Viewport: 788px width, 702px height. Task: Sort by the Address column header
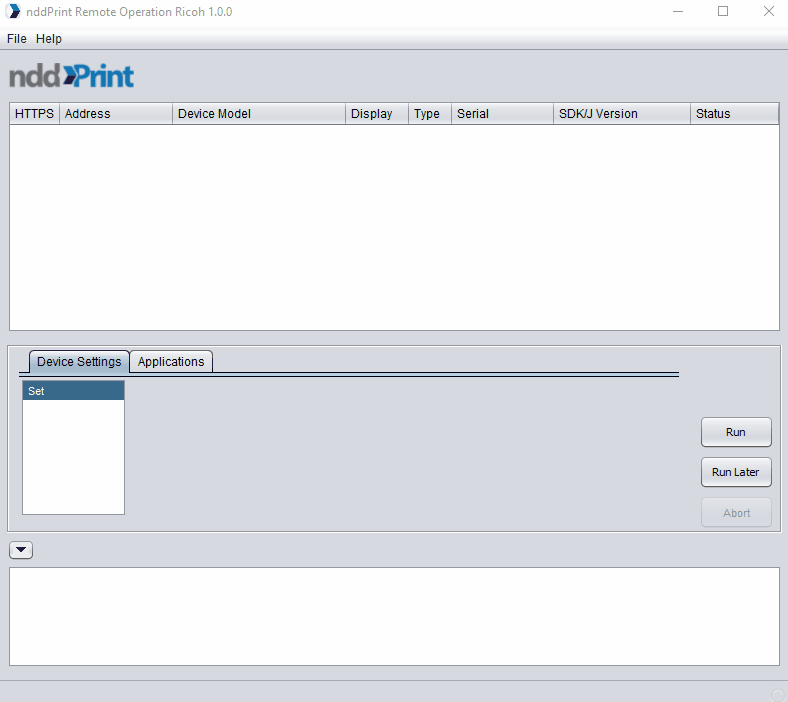pos(115,114)
